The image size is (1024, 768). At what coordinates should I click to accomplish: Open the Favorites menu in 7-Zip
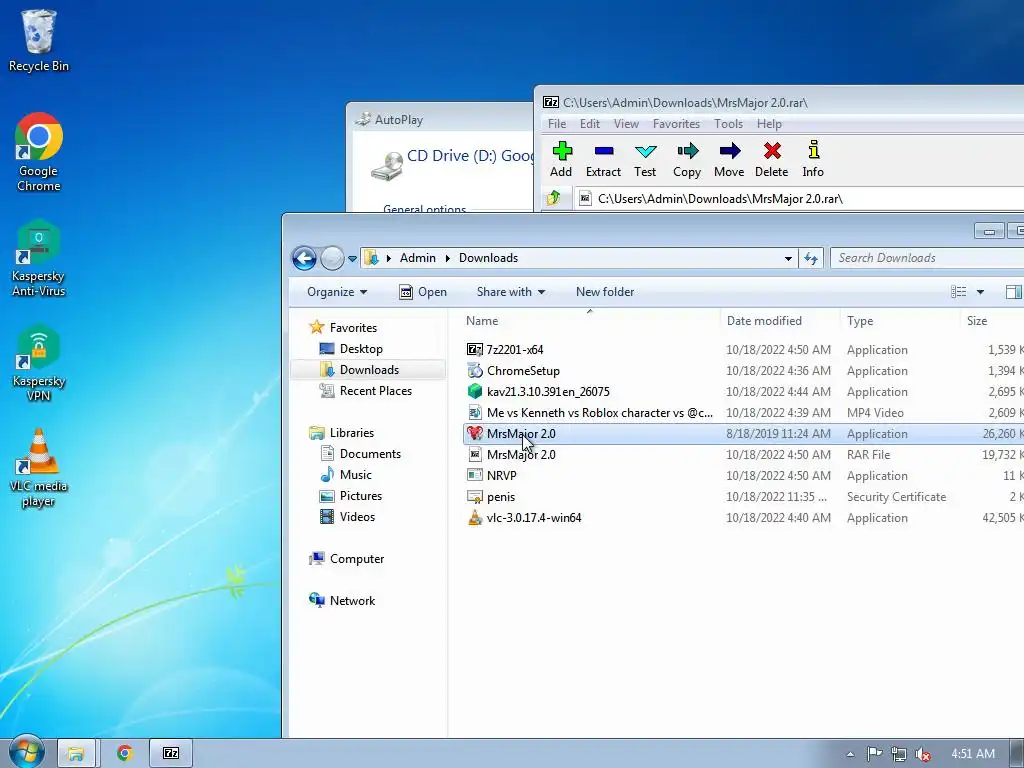tap(676, 123)
